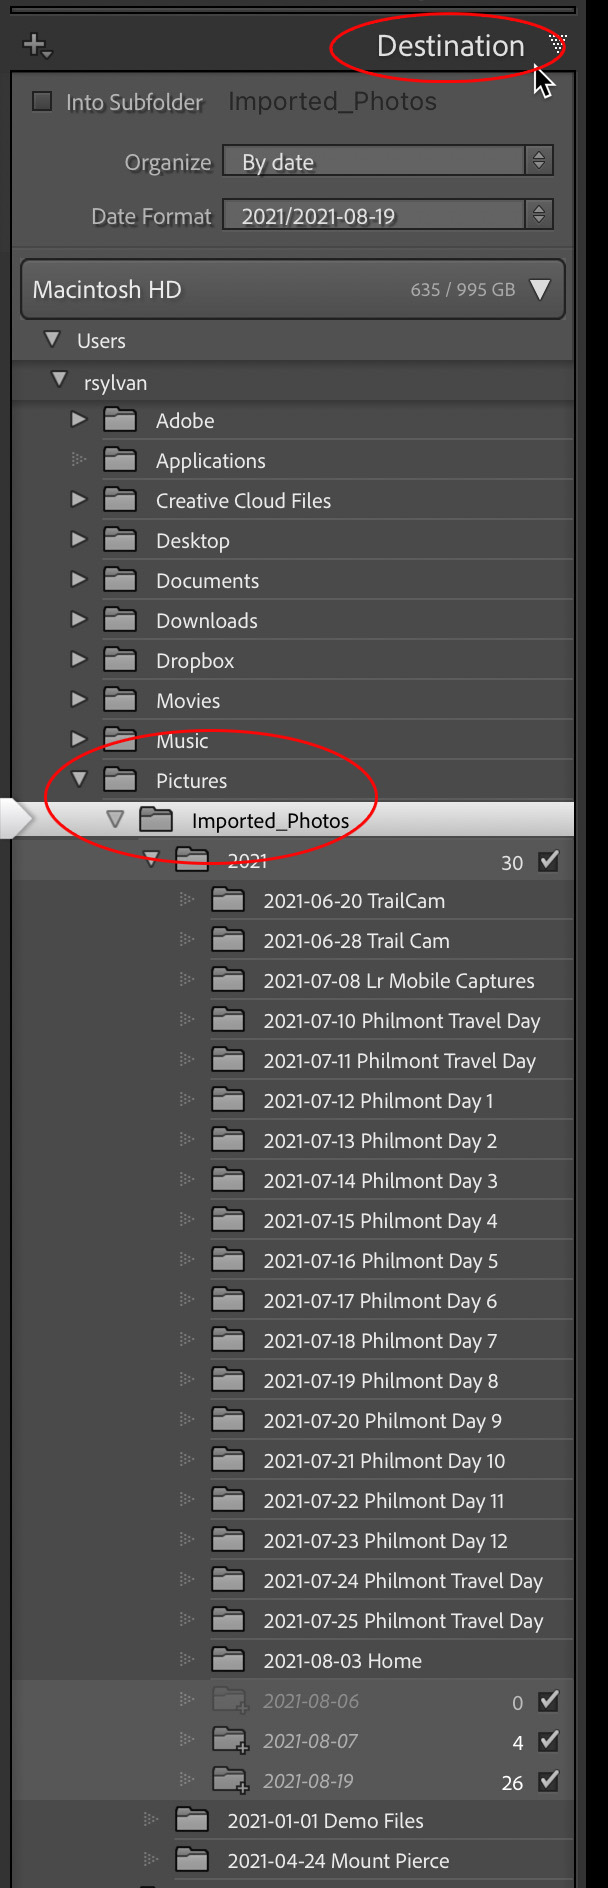Click the Pictures folder icon
Viewport: 608px width, 1888px height.
(x=119, y=780)
